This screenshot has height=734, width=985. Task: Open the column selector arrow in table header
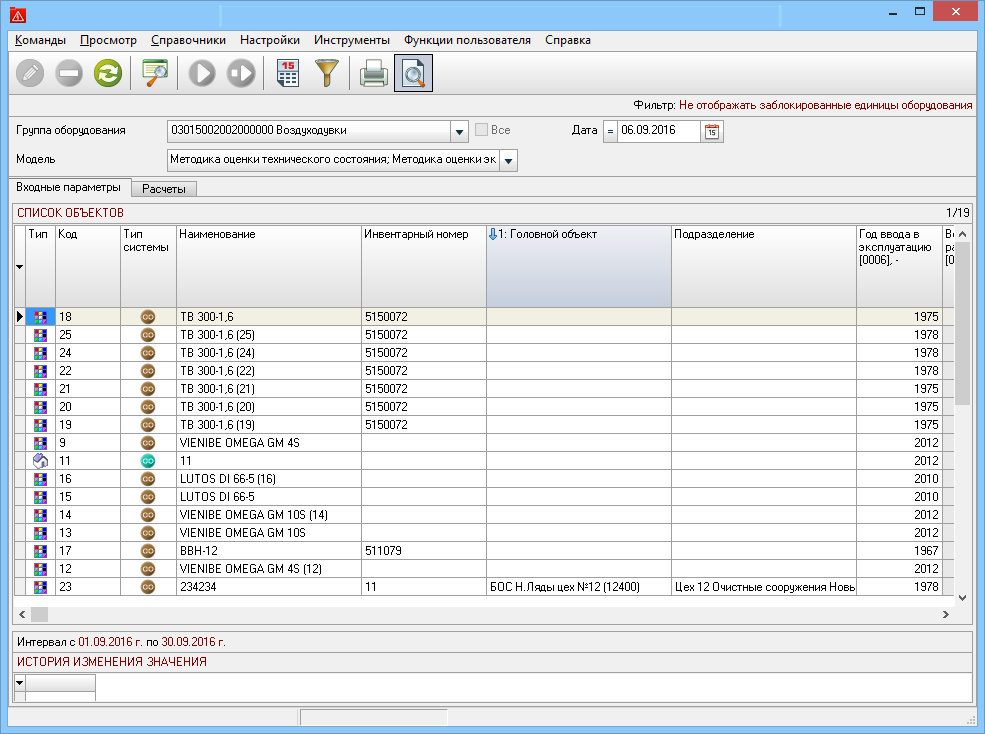[x=19, y=267]
